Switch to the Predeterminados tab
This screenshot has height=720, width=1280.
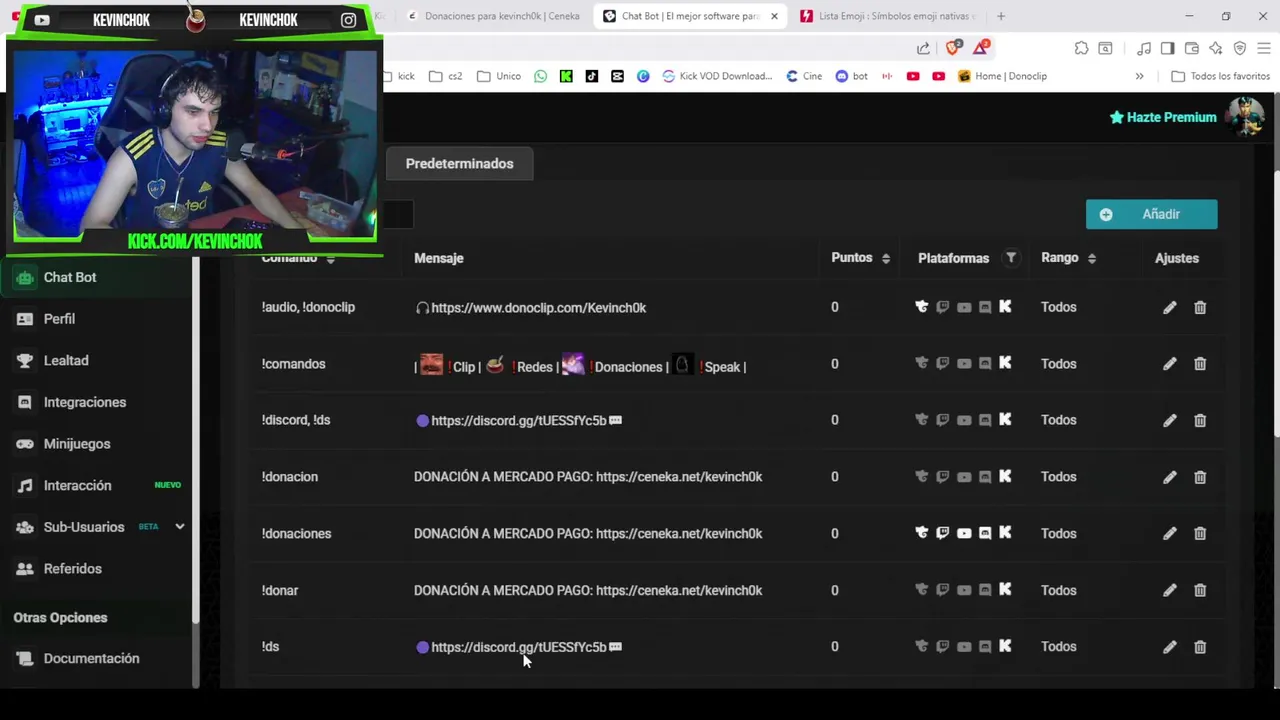(459, 164)
